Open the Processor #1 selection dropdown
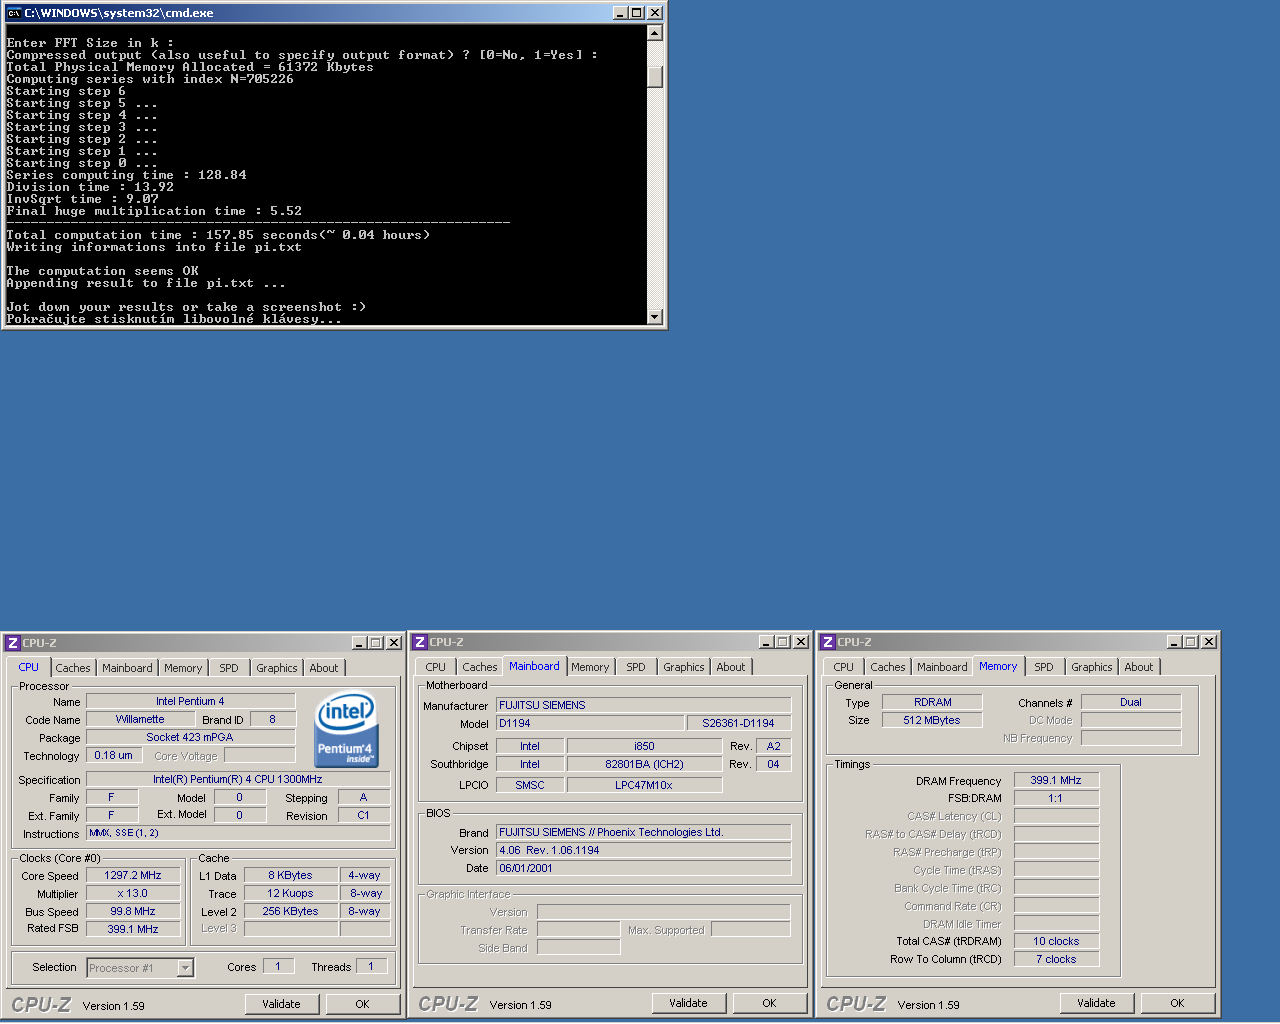Viewport: 1280px width, 1024px height. point(185,967)
